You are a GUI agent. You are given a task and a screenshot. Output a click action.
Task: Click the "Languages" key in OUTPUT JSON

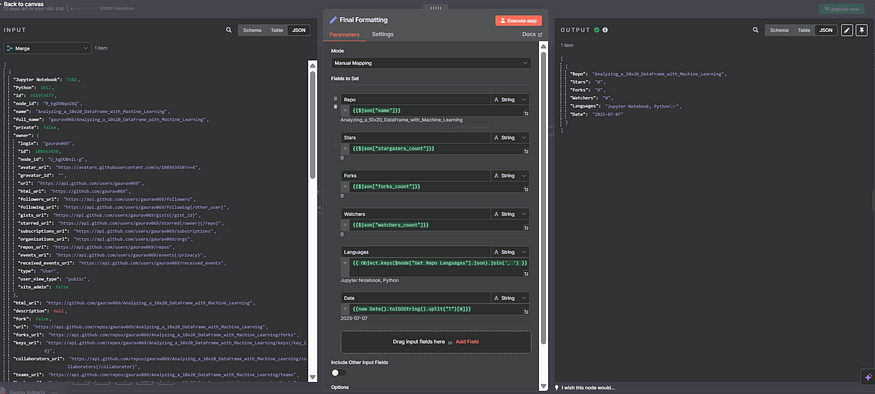[585, 106]
